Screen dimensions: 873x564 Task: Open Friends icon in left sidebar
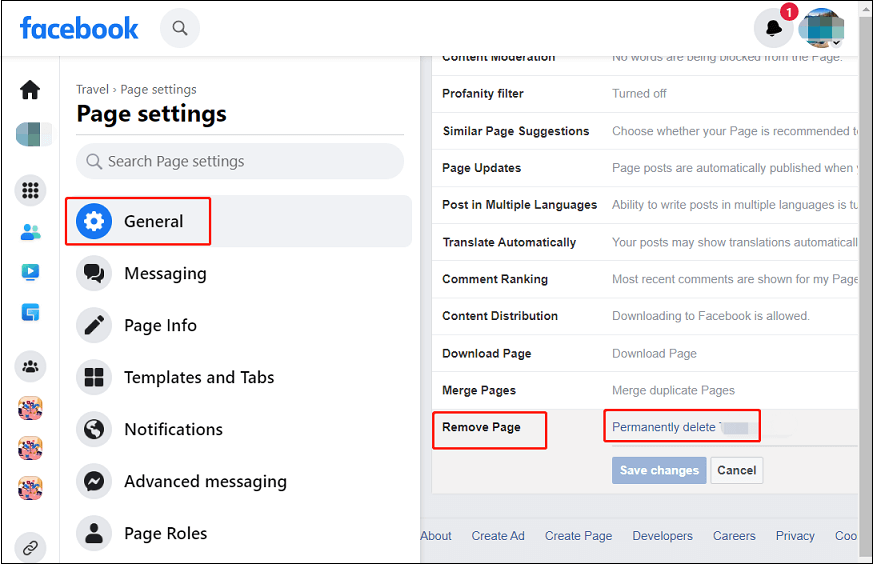coord(30,232)
